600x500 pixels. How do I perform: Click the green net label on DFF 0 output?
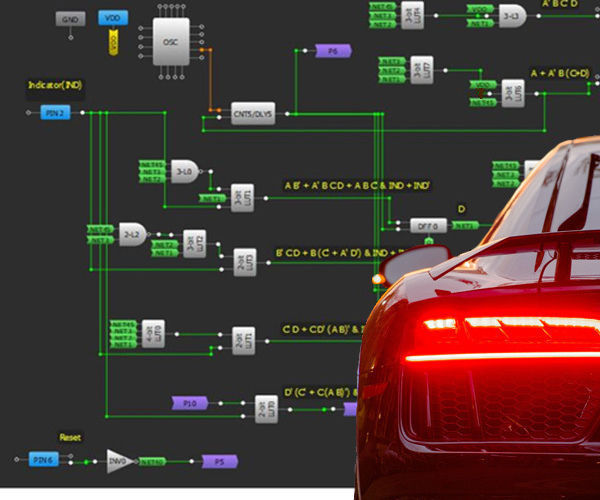[x=465, y=226]
